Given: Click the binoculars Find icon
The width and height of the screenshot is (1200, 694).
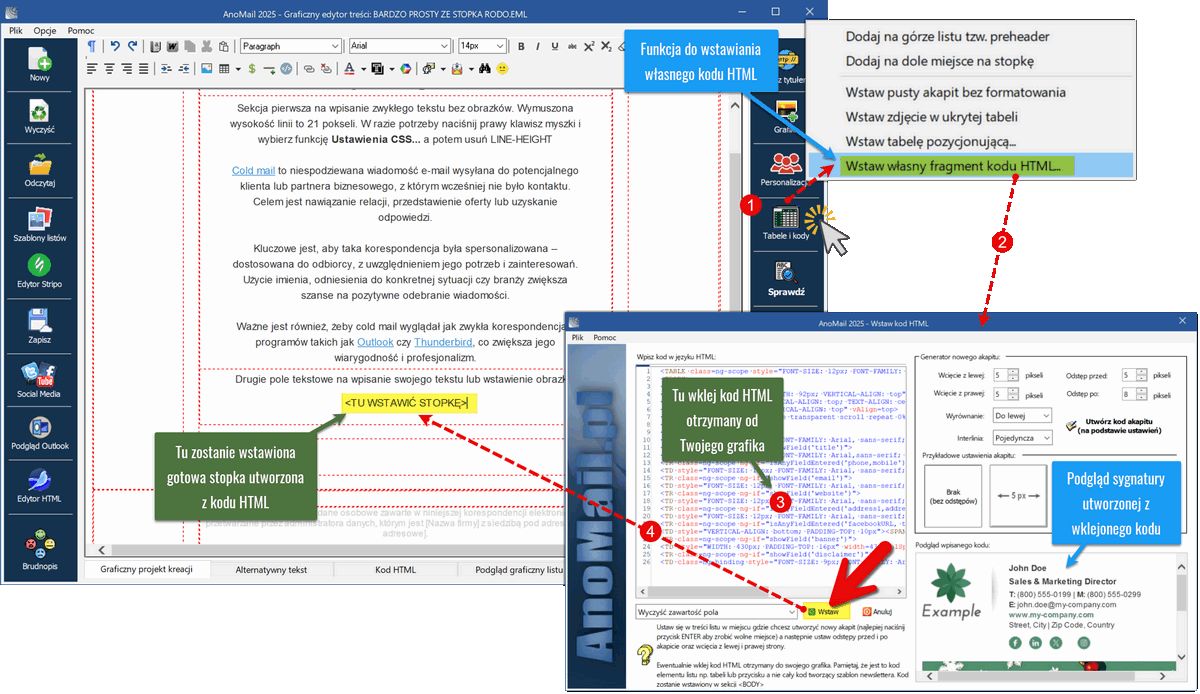Looking at the screenshot, I should click(x=484, y=68).
